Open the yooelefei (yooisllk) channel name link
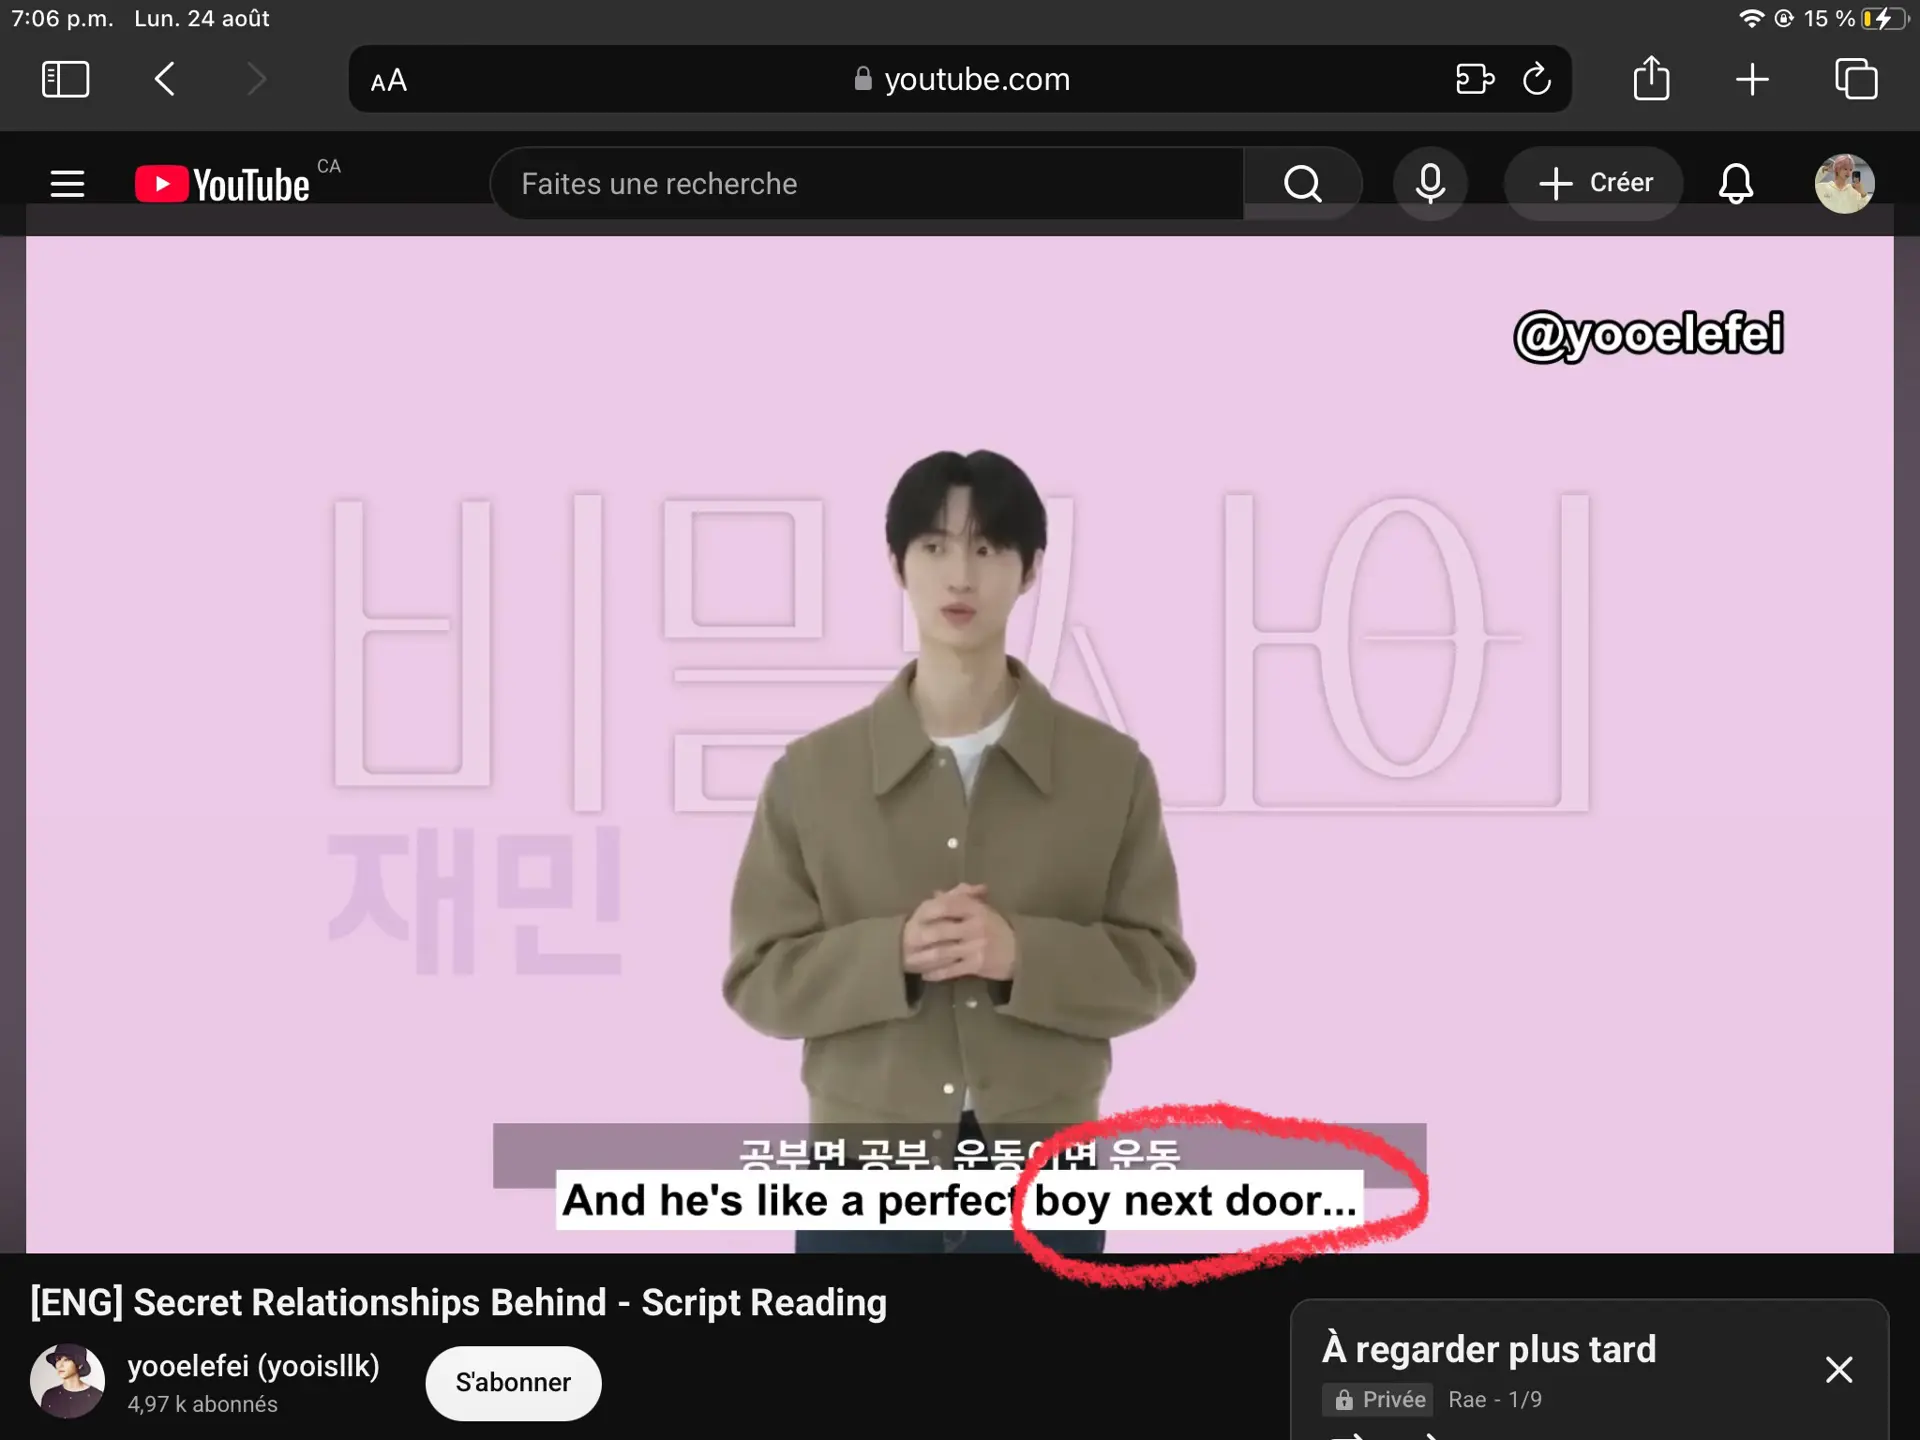This screenshot has width=1920, height=1440. [x=254, y=1366]
